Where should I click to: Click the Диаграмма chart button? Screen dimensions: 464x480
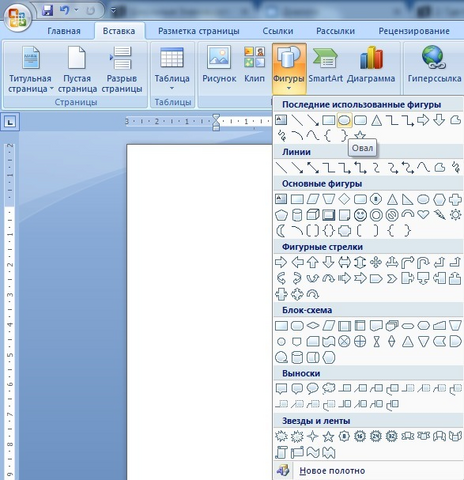tap(371, 65)
